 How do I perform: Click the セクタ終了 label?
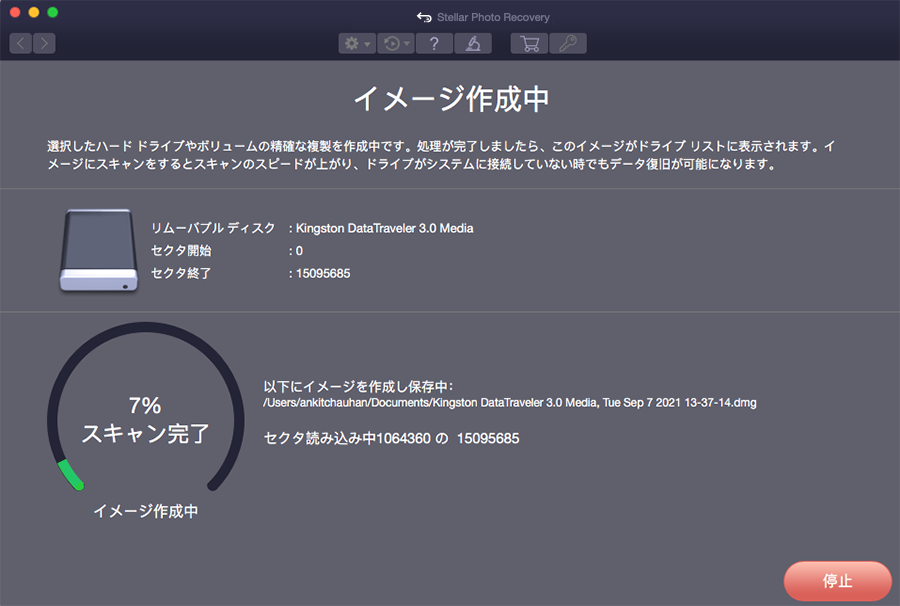[181, 273]
